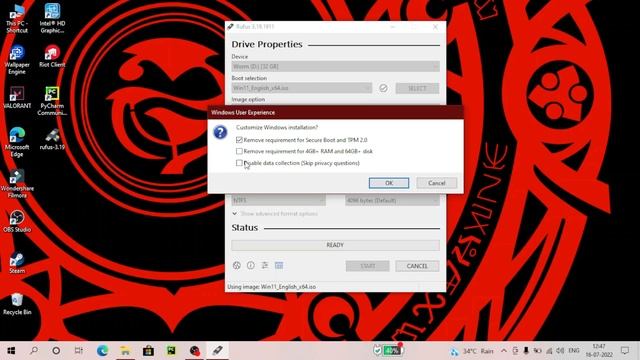Open cluster size 4096 bytes dropdown
The height and width of the screenshot is (360, 640).
coord(392,200)
